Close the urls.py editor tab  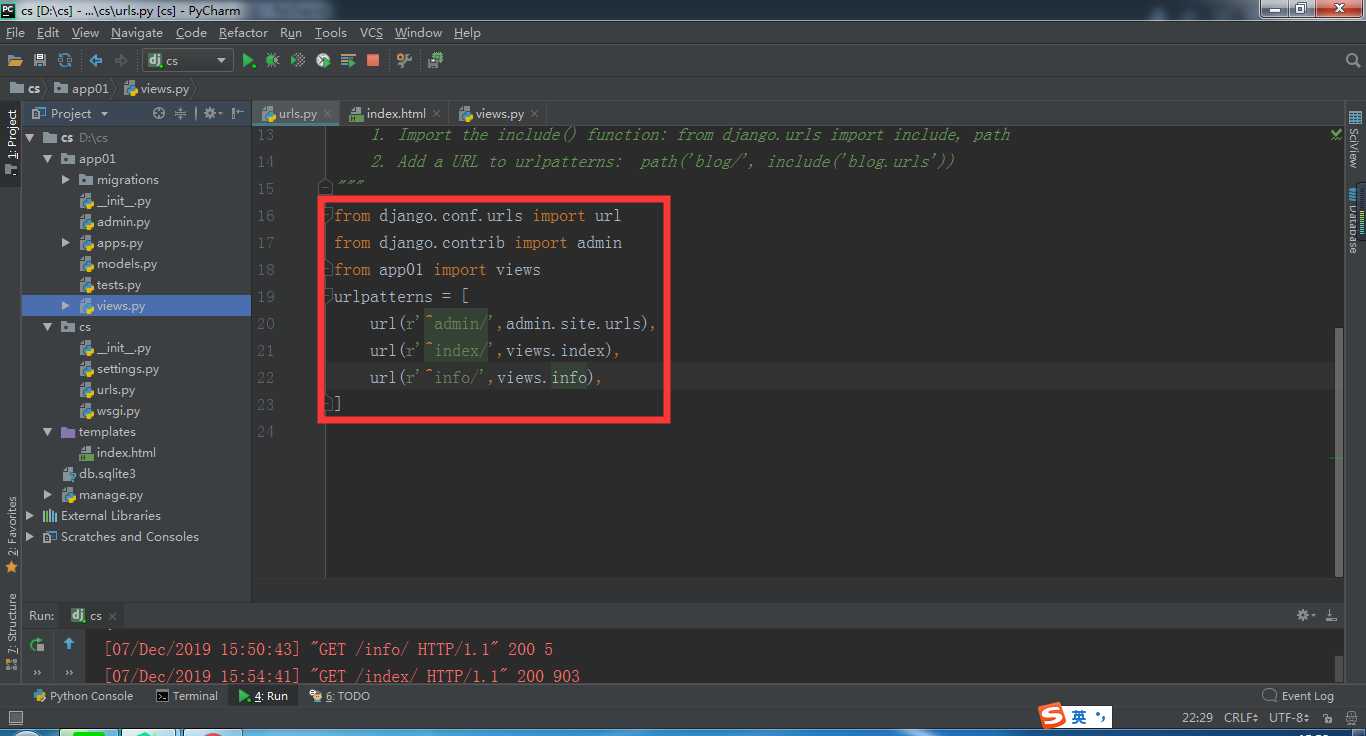(x=327, y=114)
